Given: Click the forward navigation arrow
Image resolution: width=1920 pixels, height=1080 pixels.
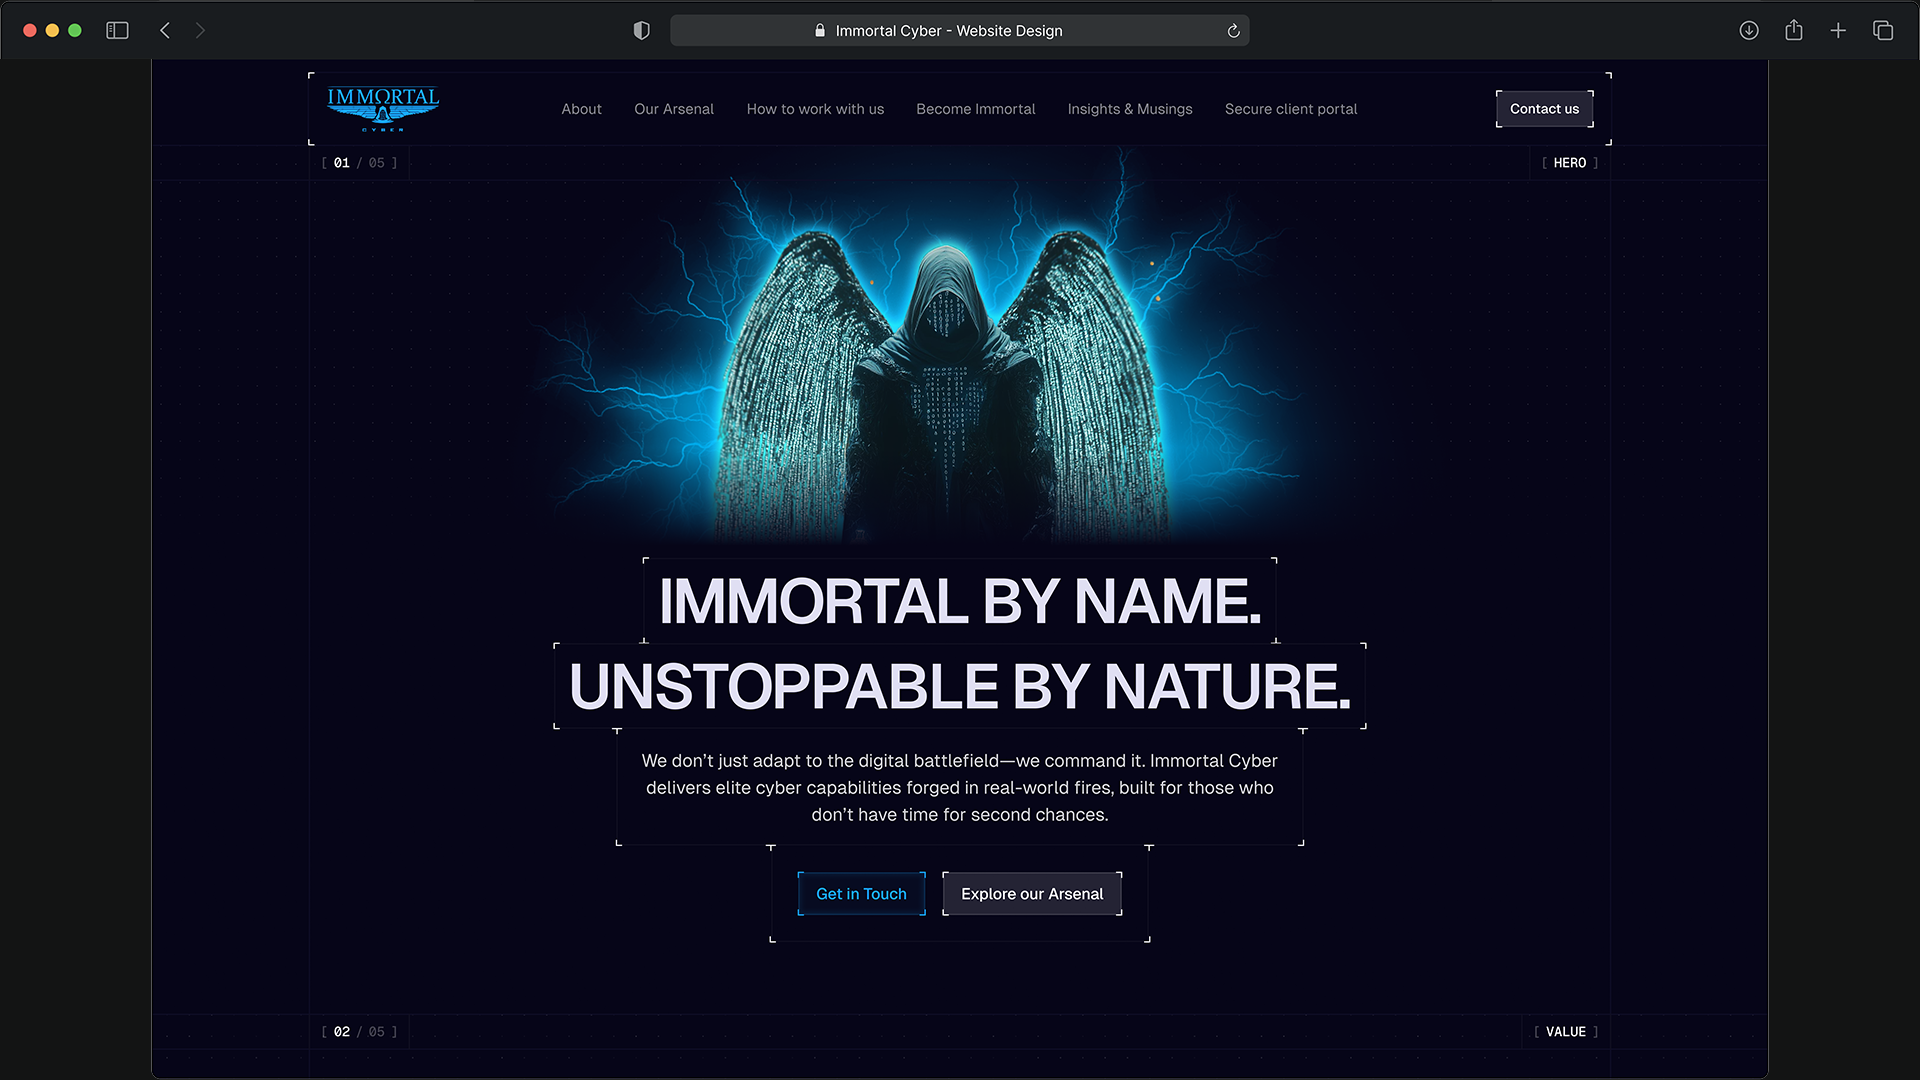Looking at the screenshot, I should (200, 31).
